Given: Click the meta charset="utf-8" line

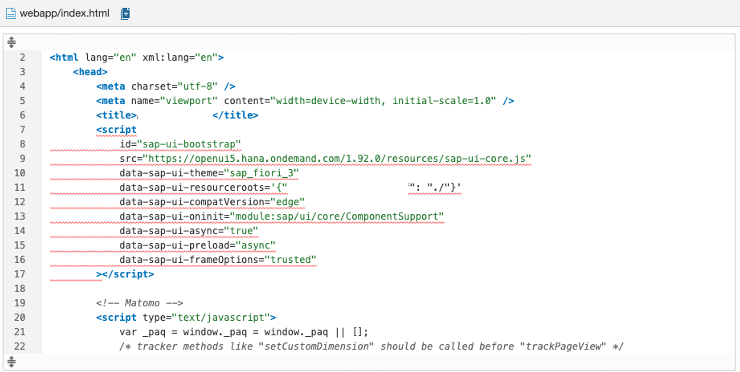Looking at the screenshot, I should coord(166,86).
